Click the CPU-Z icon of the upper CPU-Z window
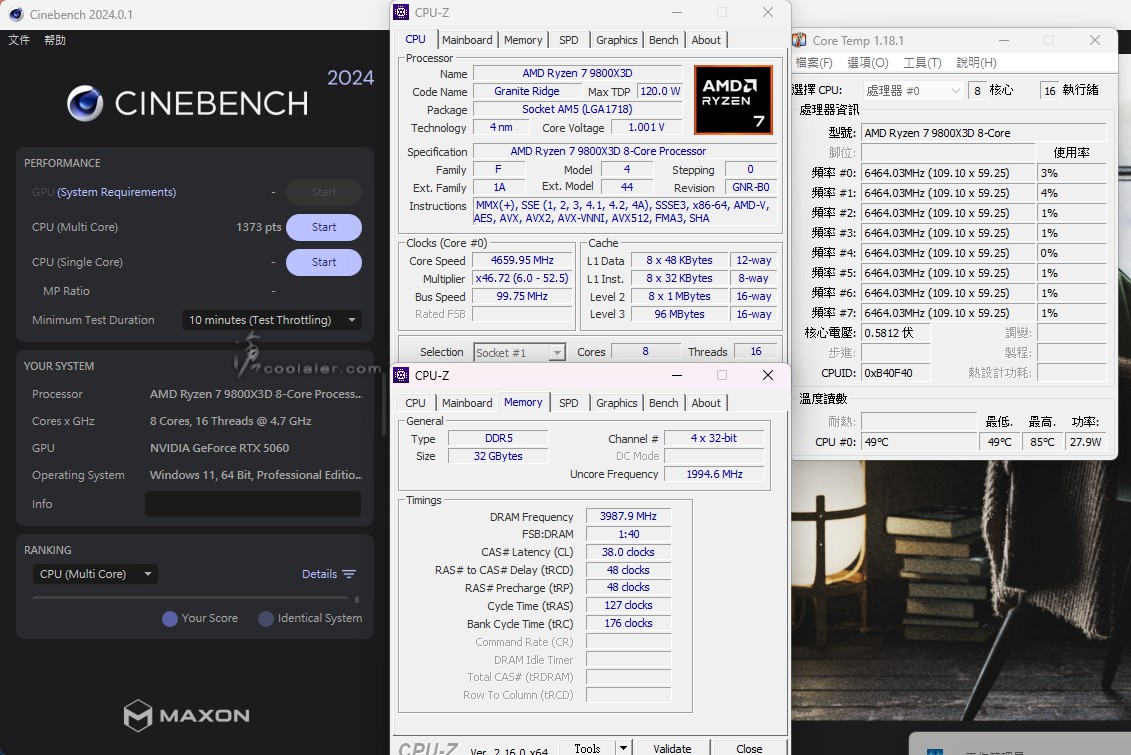This screenshot has height=755, width=1131. (x=401, y=12)
